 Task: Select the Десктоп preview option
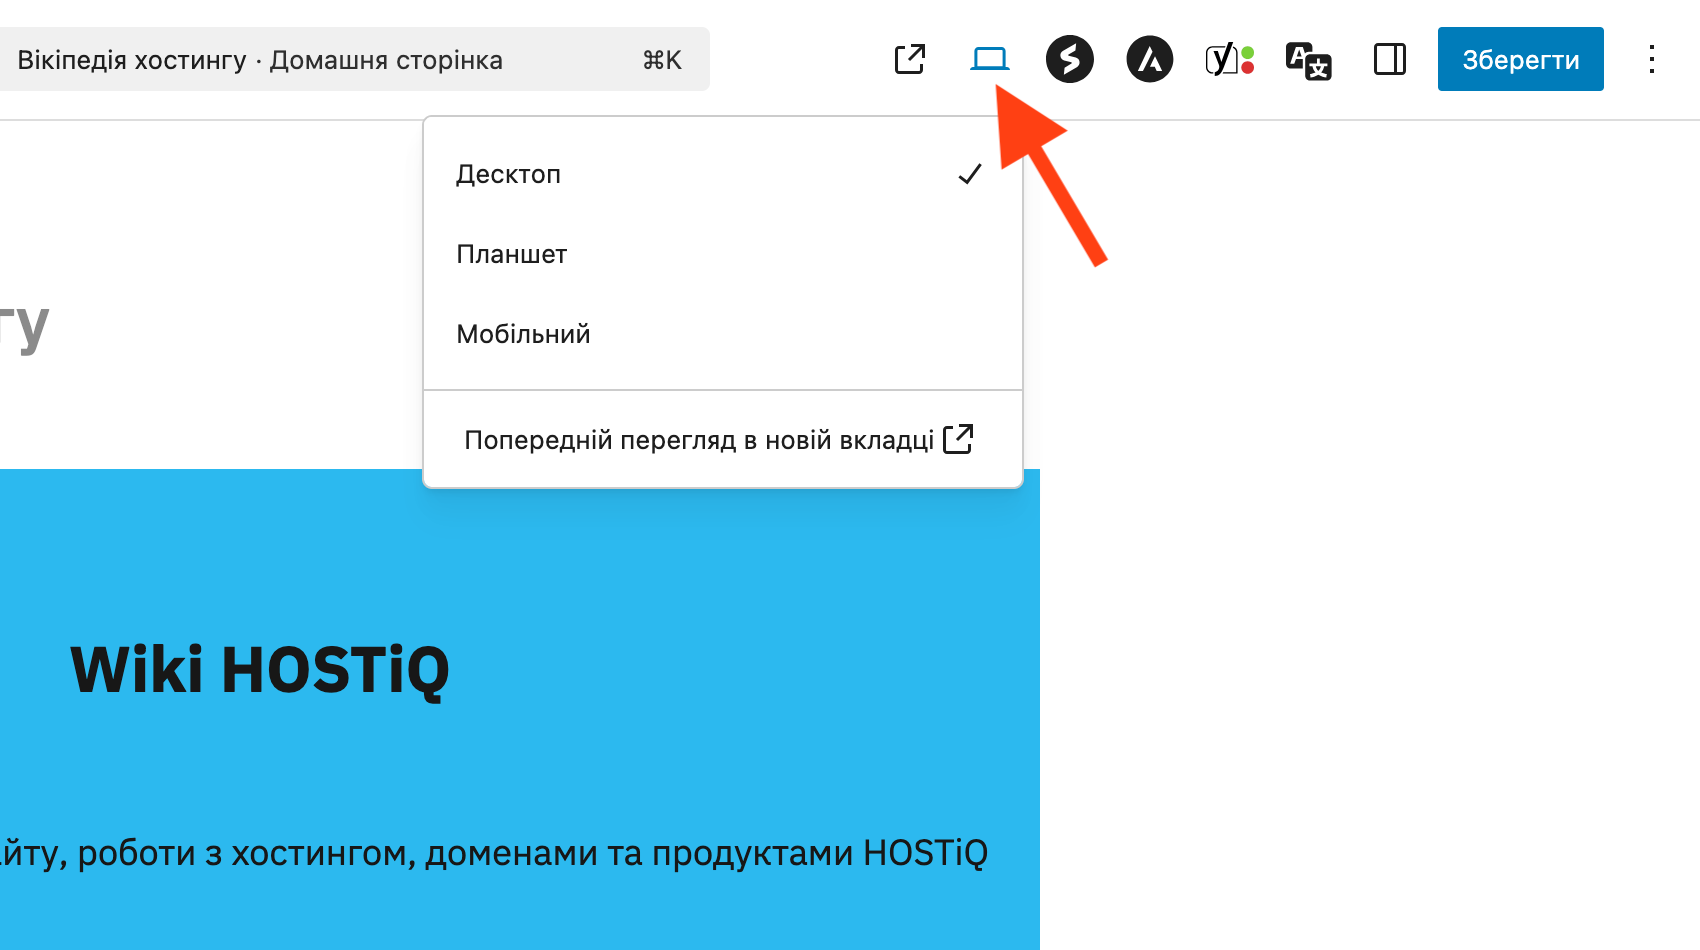pyautogui.click(x=723, y=174)
